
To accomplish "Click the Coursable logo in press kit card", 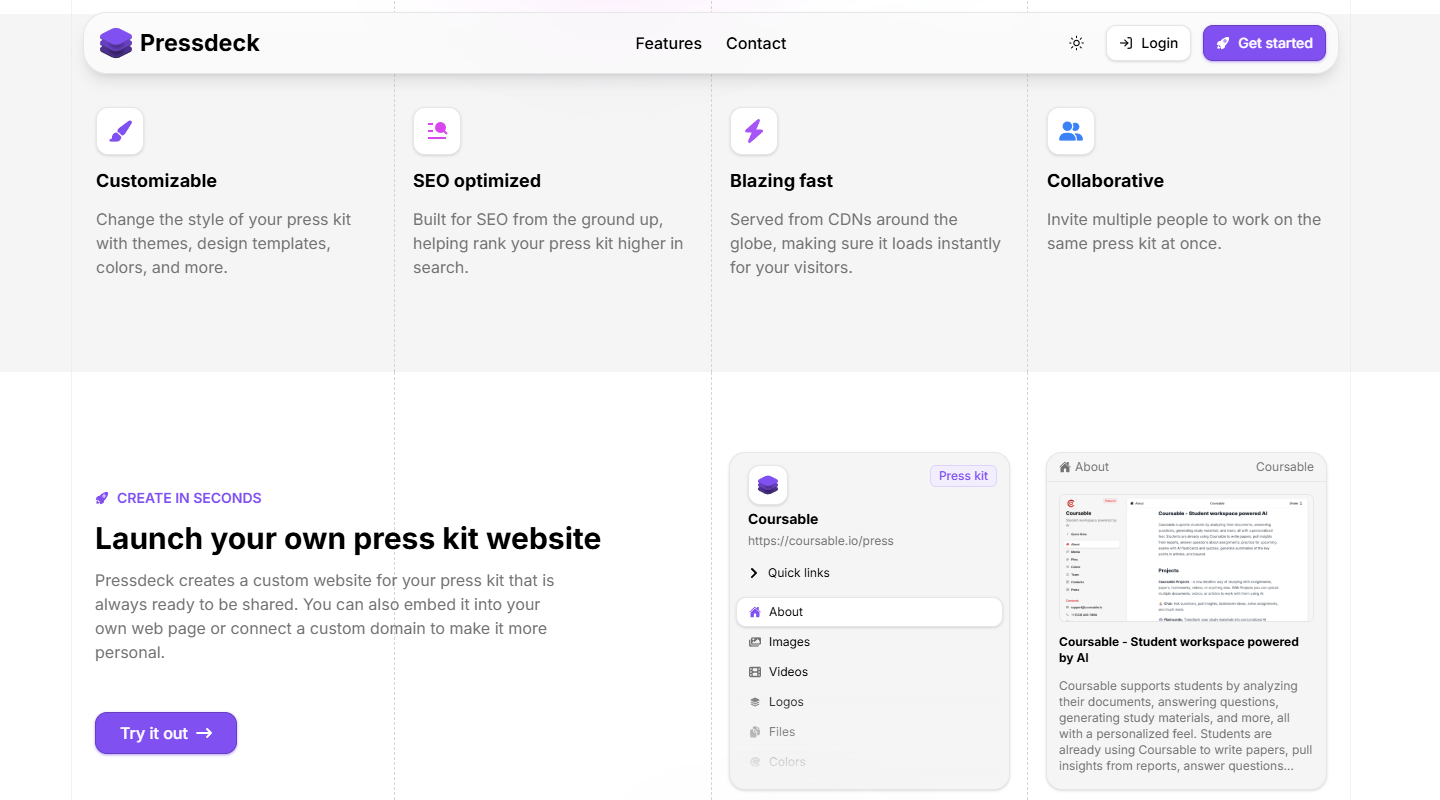I will (x=768, y=485).
